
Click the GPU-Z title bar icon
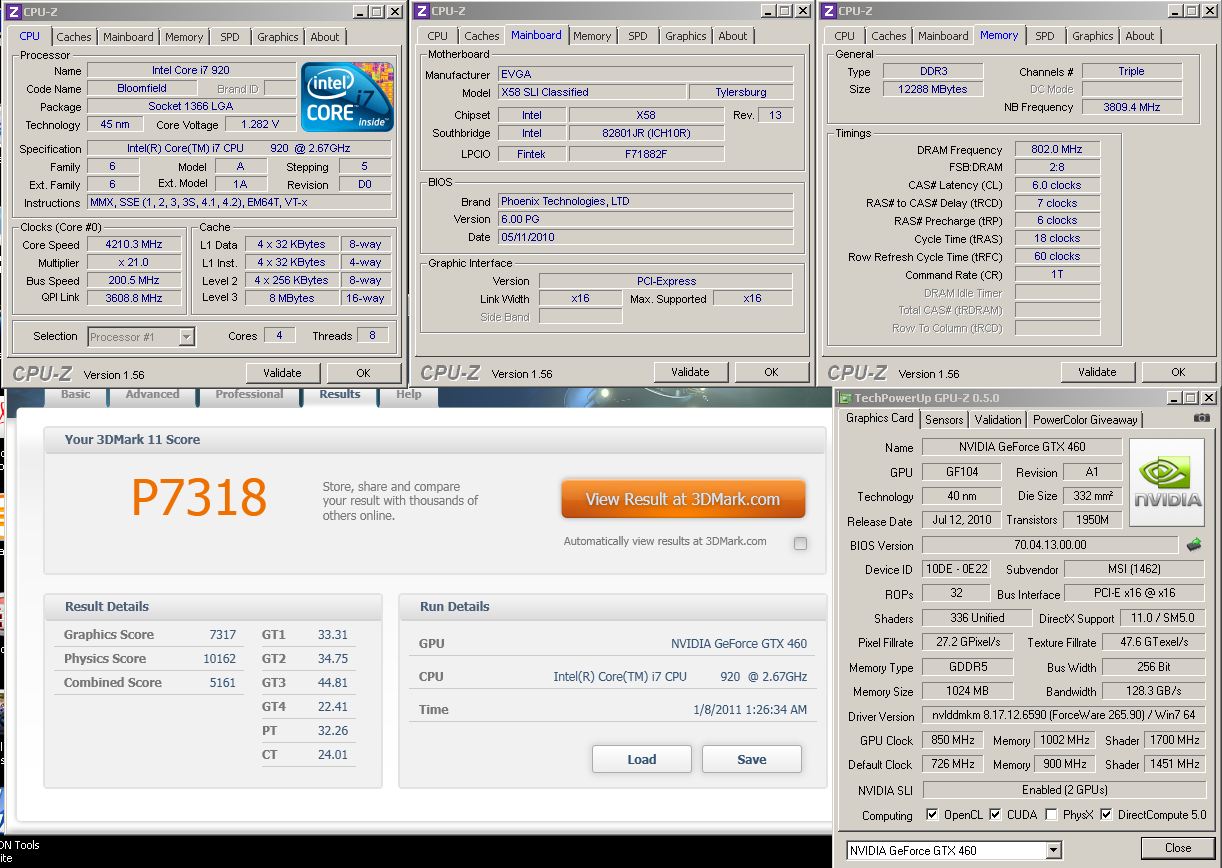click(x=845, y=398)
